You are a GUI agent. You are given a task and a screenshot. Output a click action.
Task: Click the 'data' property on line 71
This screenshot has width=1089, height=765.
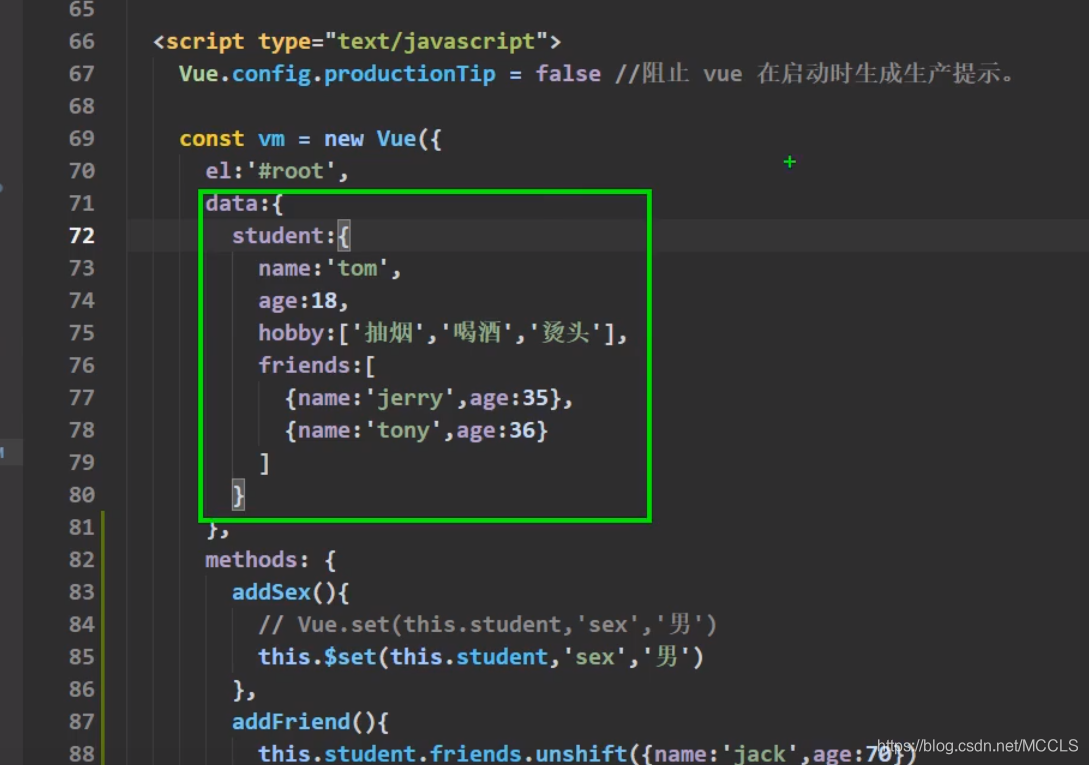[231, 204]
